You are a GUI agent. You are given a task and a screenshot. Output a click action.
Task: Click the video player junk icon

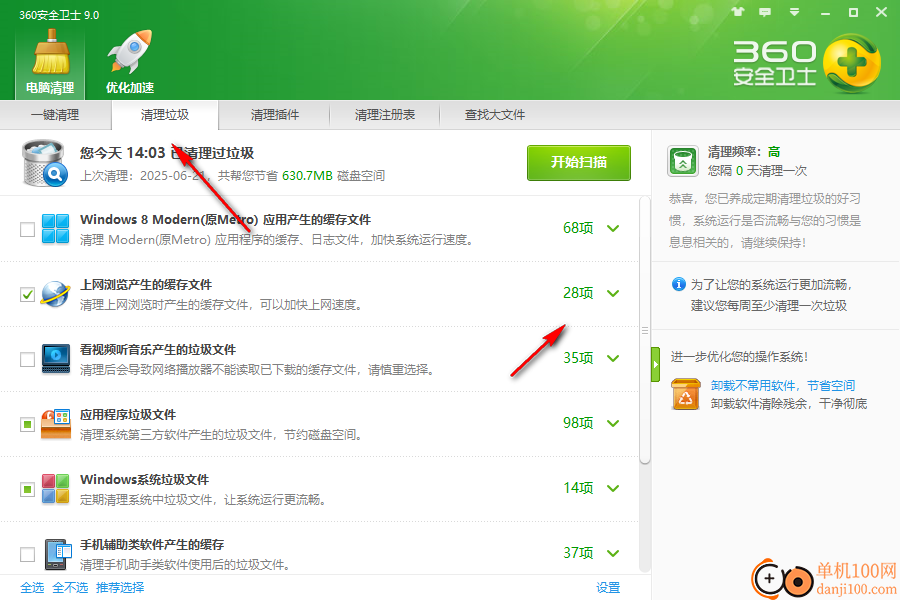(56, 359)
